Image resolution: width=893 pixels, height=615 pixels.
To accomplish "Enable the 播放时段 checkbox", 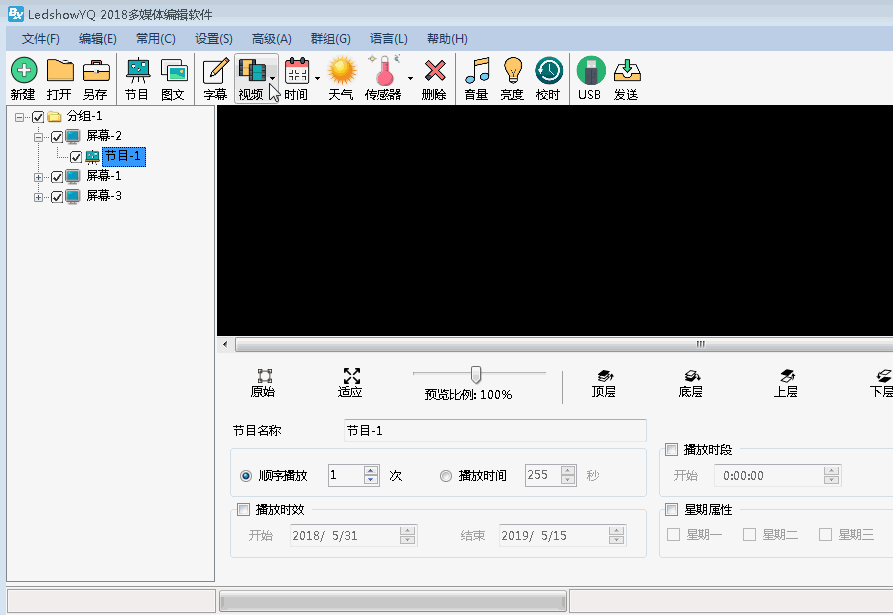I will [670, 449].
